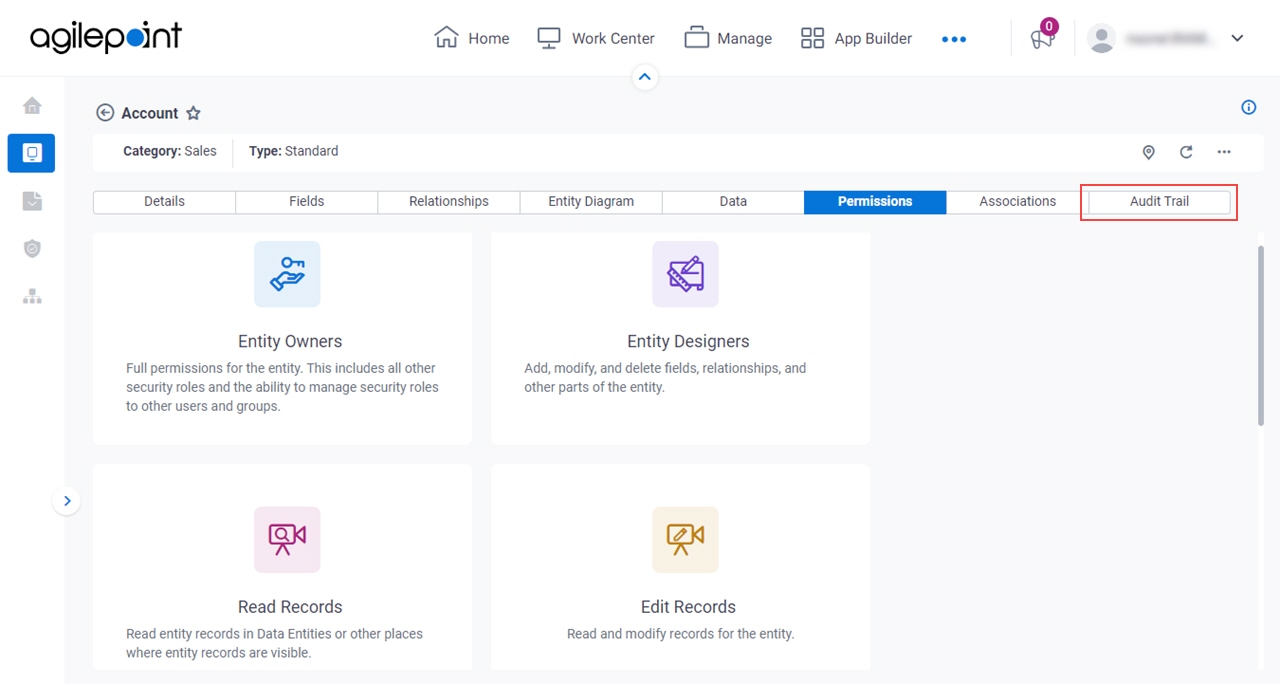Open the sidebar hierarchy icon
The image size is (1280, 684).
[32, 296]
